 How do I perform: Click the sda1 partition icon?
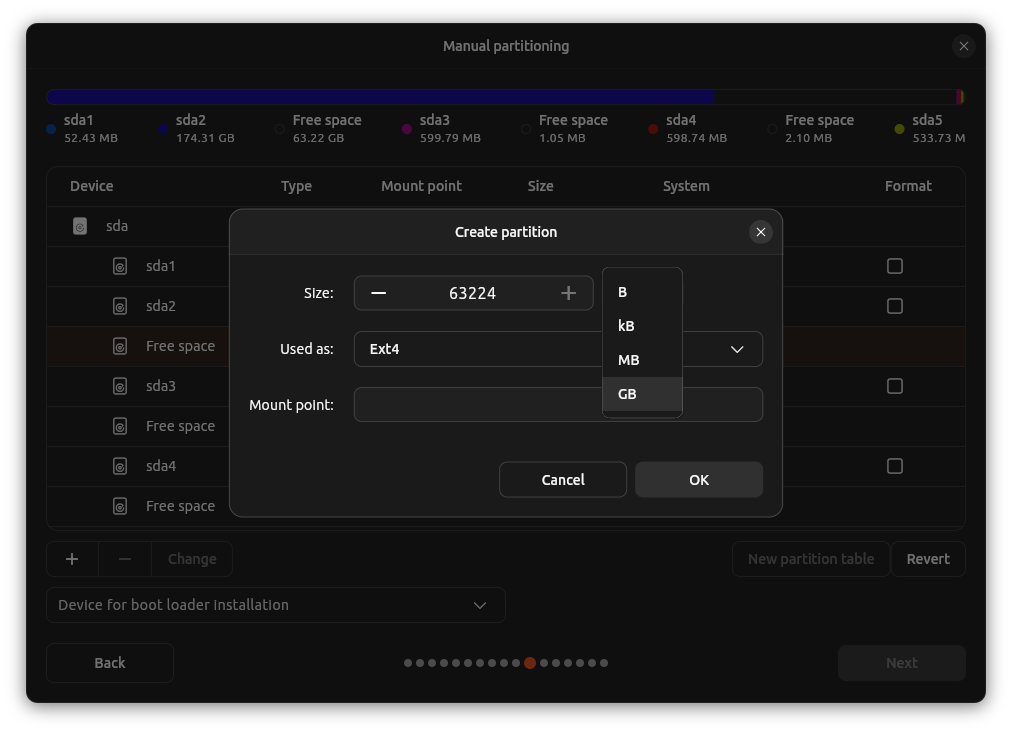click(x=120, y=266)
